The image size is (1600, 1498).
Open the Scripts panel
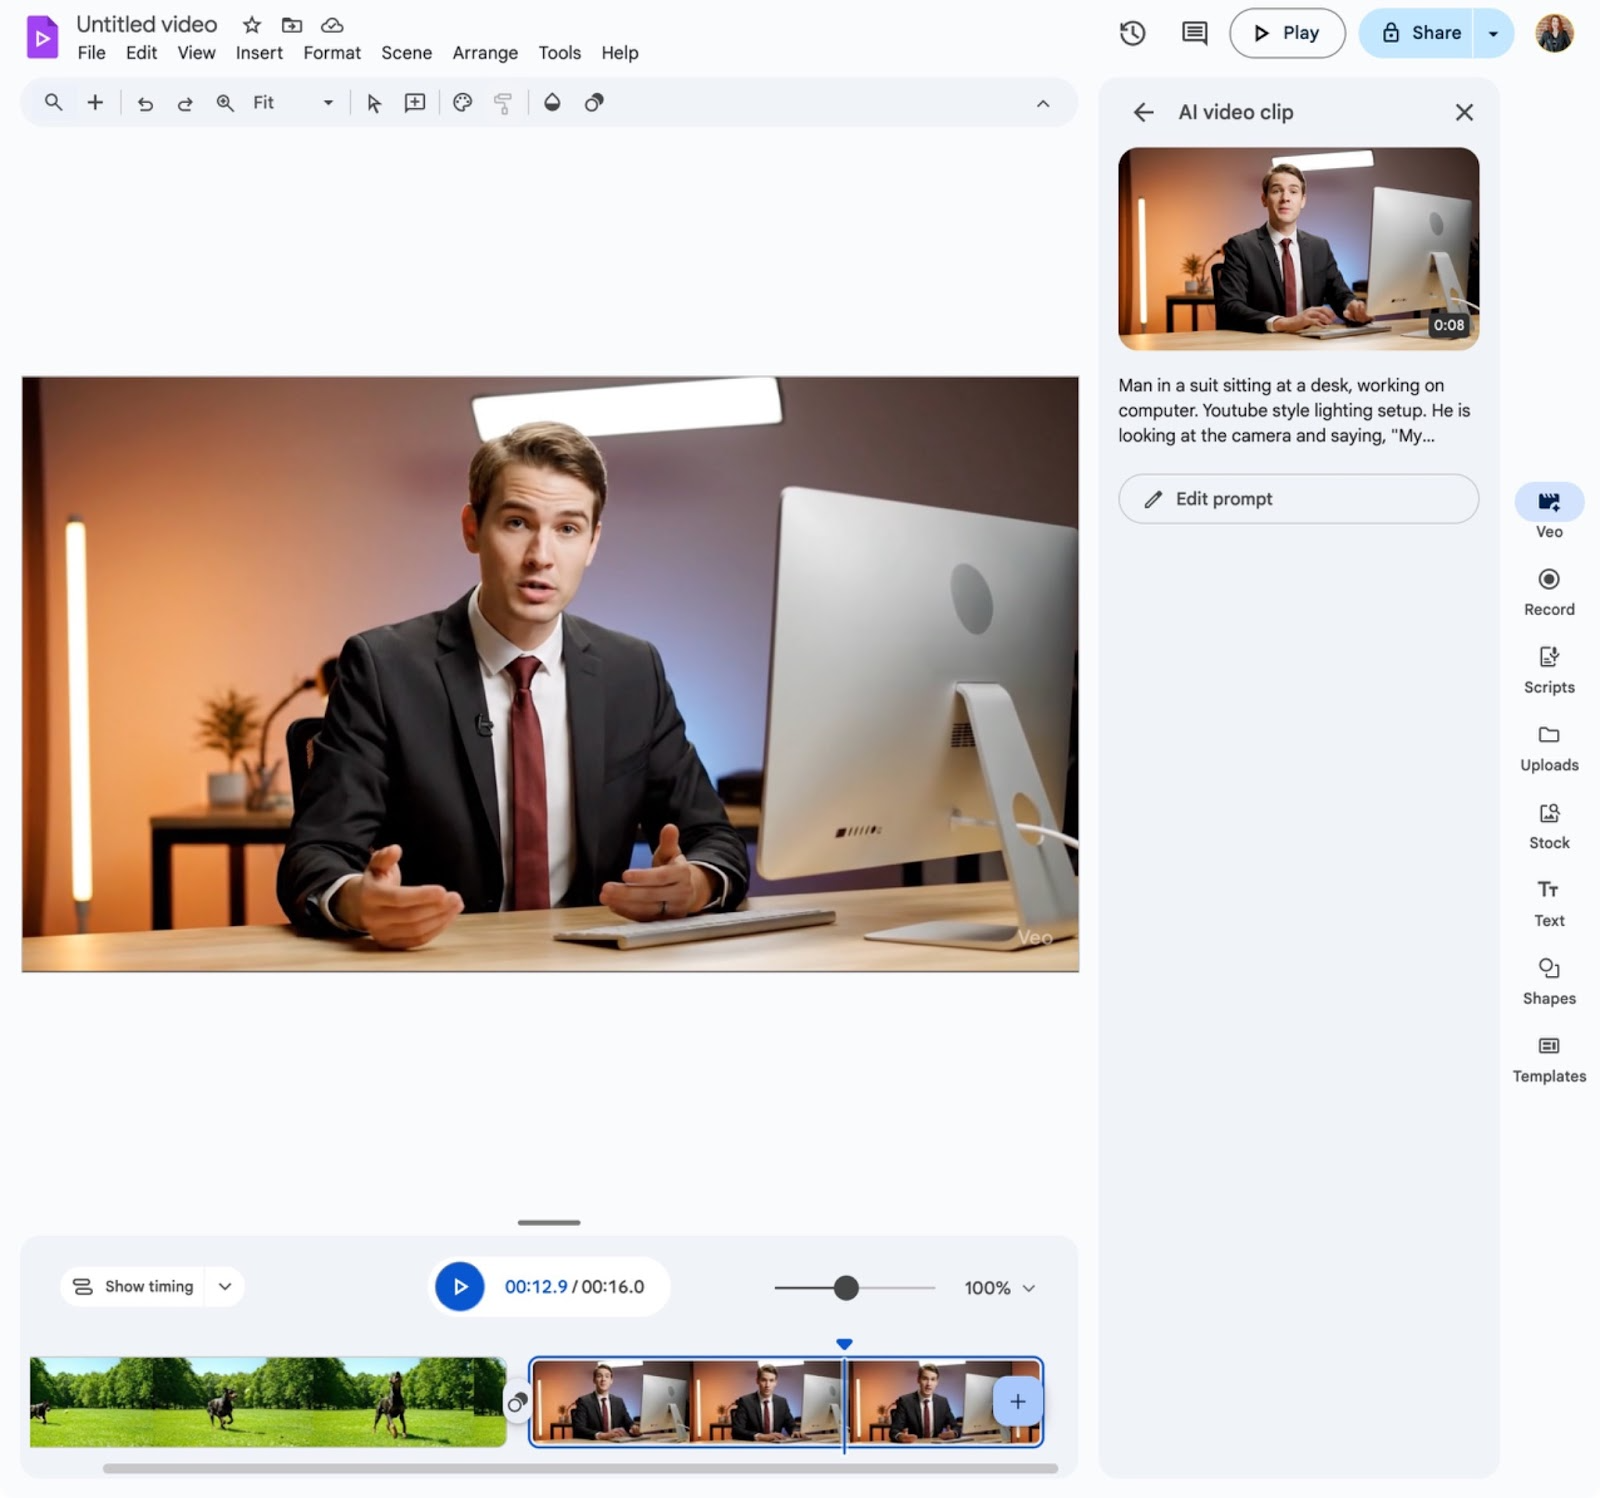coord(1548,668)
